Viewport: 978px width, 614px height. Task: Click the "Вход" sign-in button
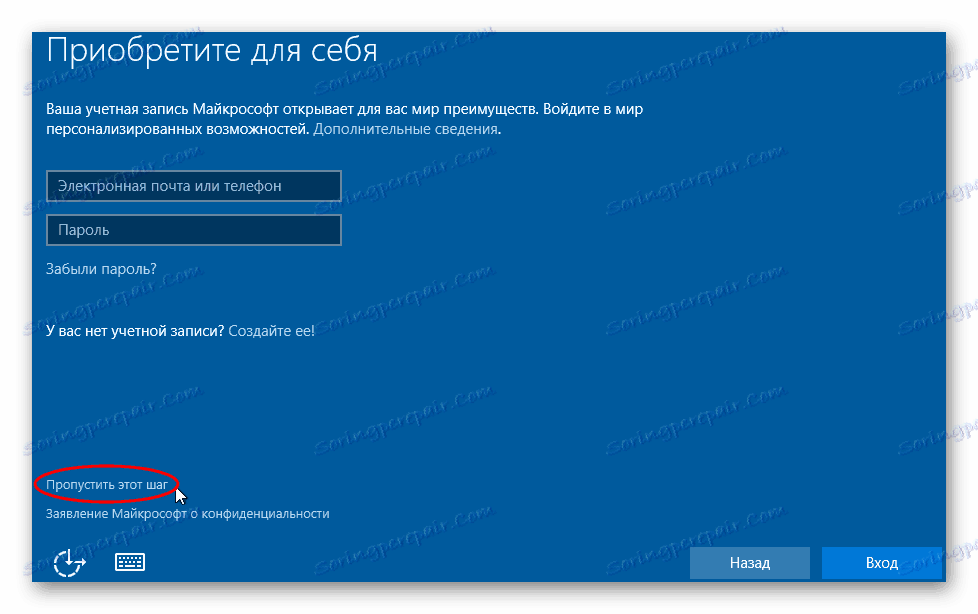881,563
